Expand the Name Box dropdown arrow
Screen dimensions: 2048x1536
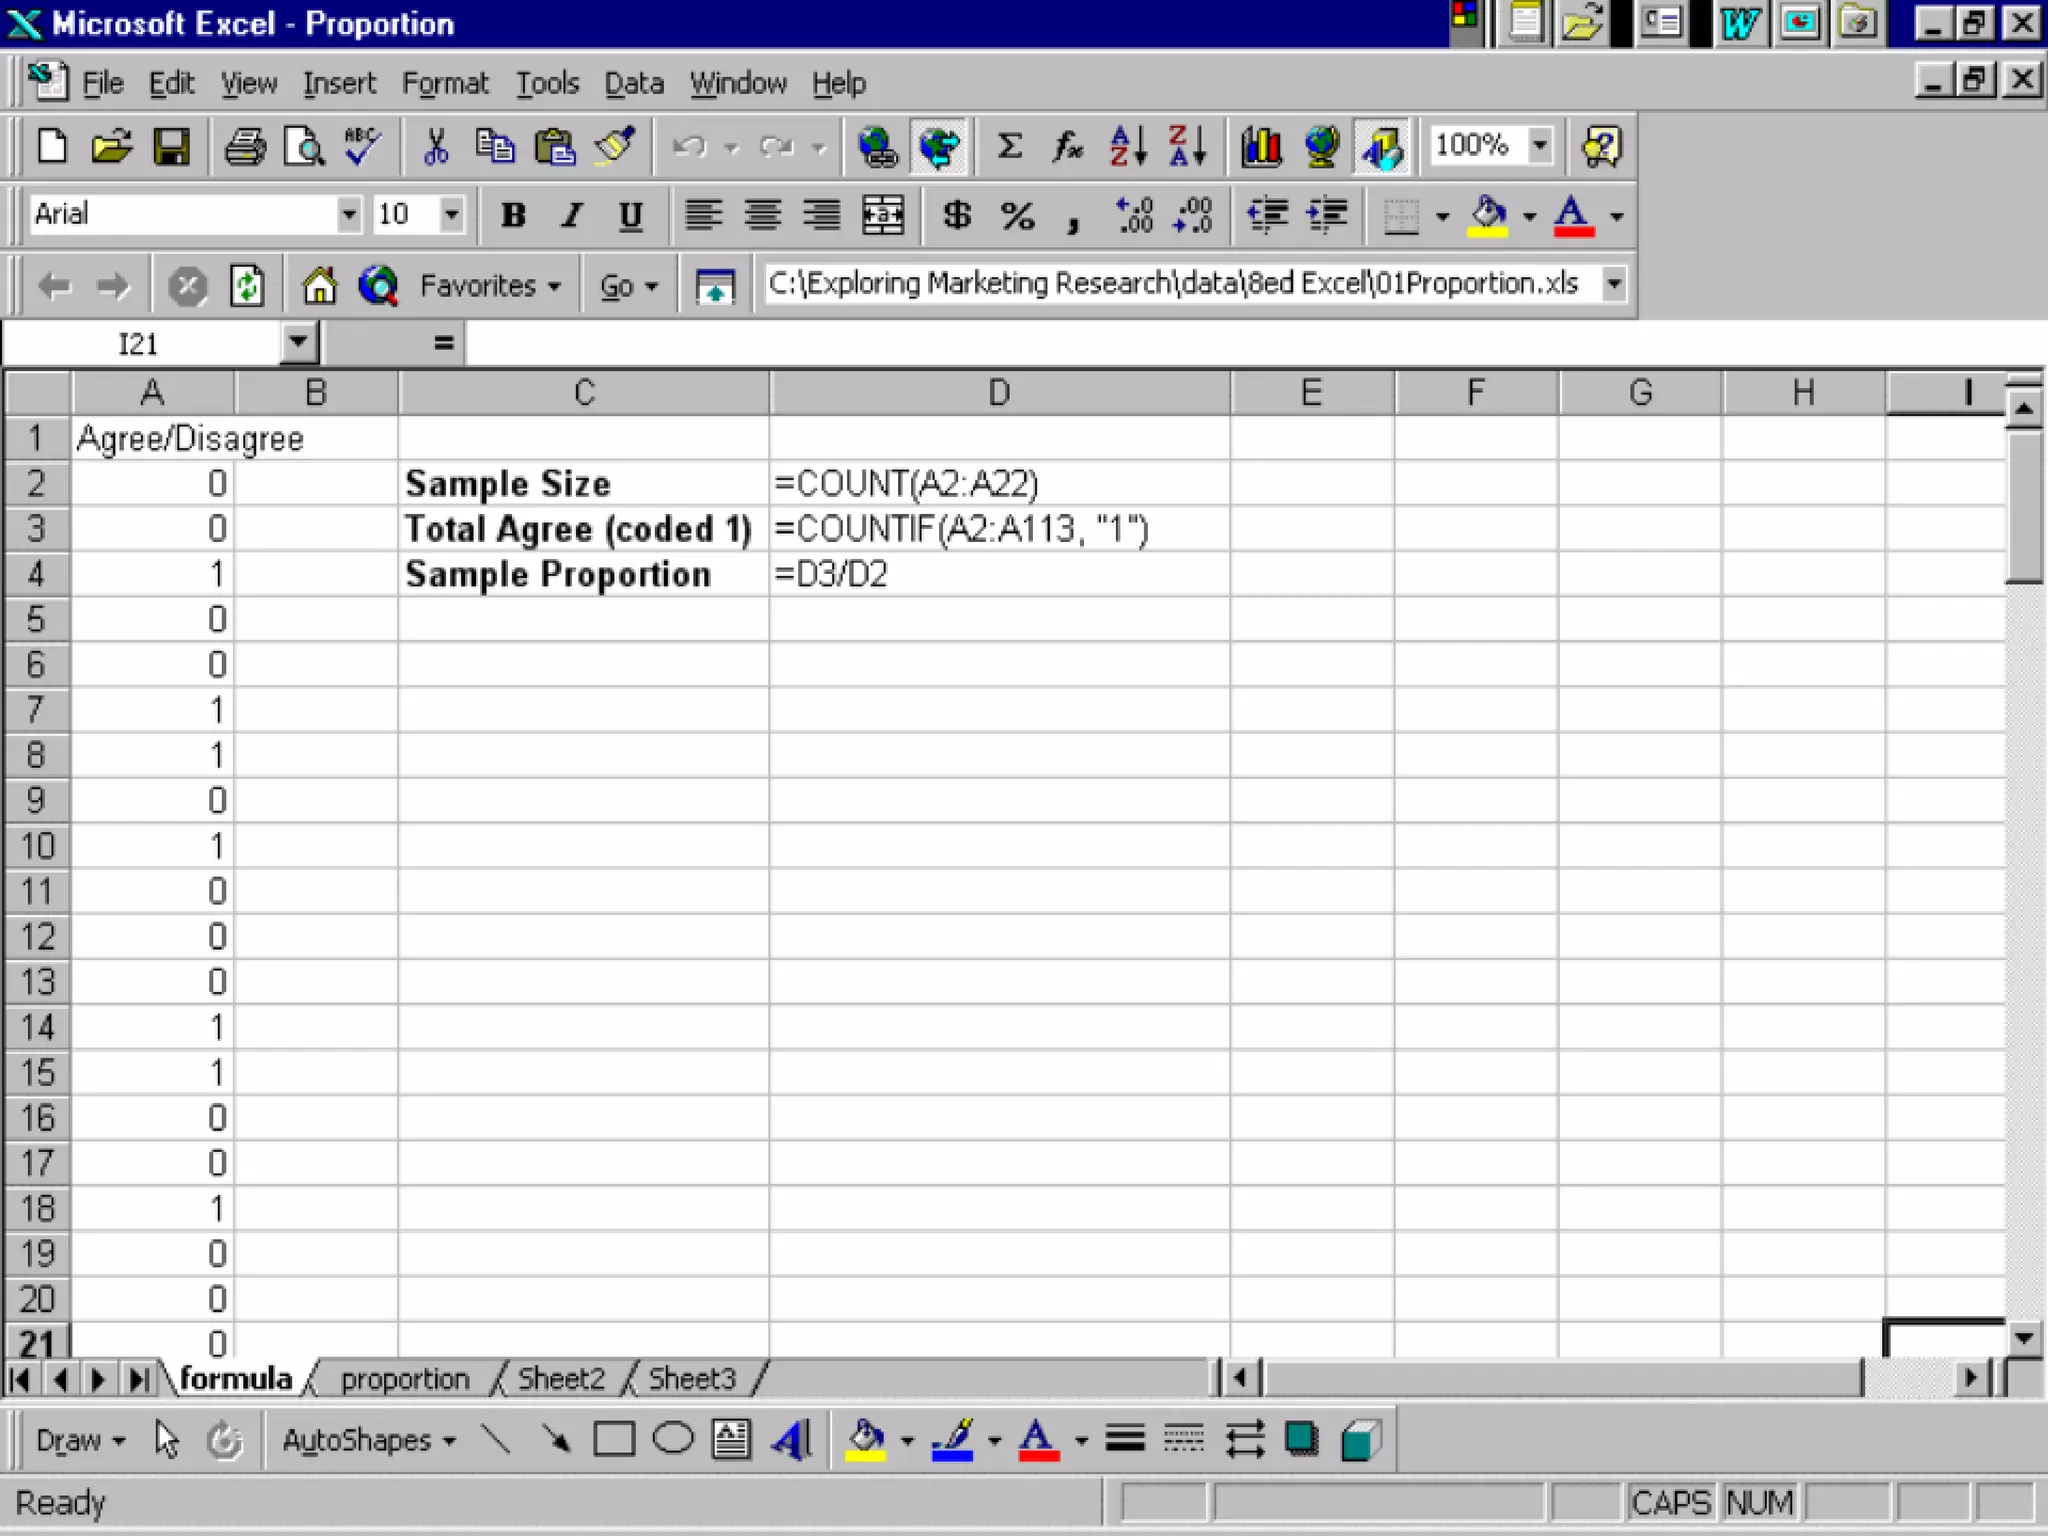click(x=298, y=343)
